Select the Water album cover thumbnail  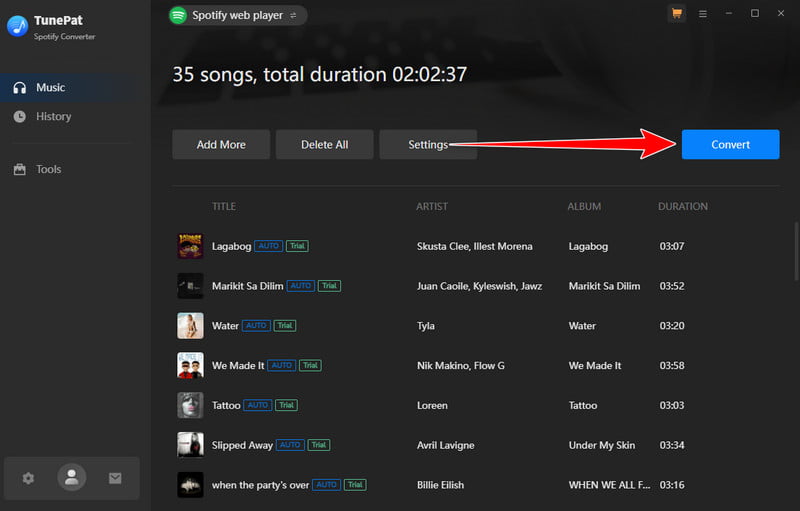[190, 325]
